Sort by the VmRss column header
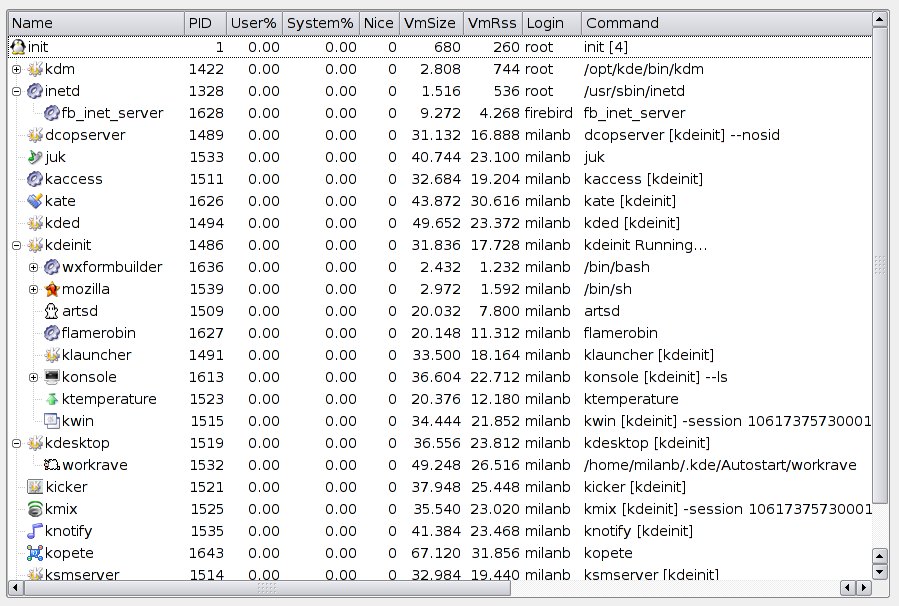 coord(492,22)
